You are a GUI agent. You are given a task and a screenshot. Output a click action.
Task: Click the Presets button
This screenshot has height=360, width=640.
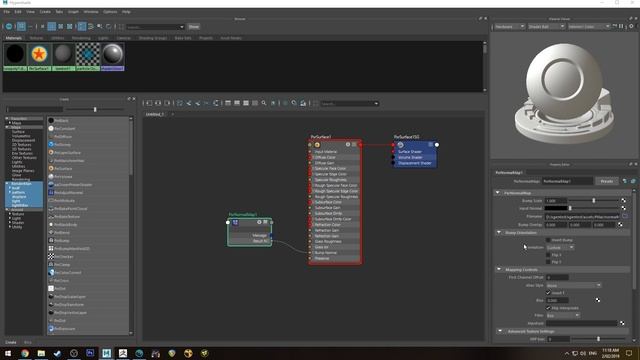click(x=607, y=181)
